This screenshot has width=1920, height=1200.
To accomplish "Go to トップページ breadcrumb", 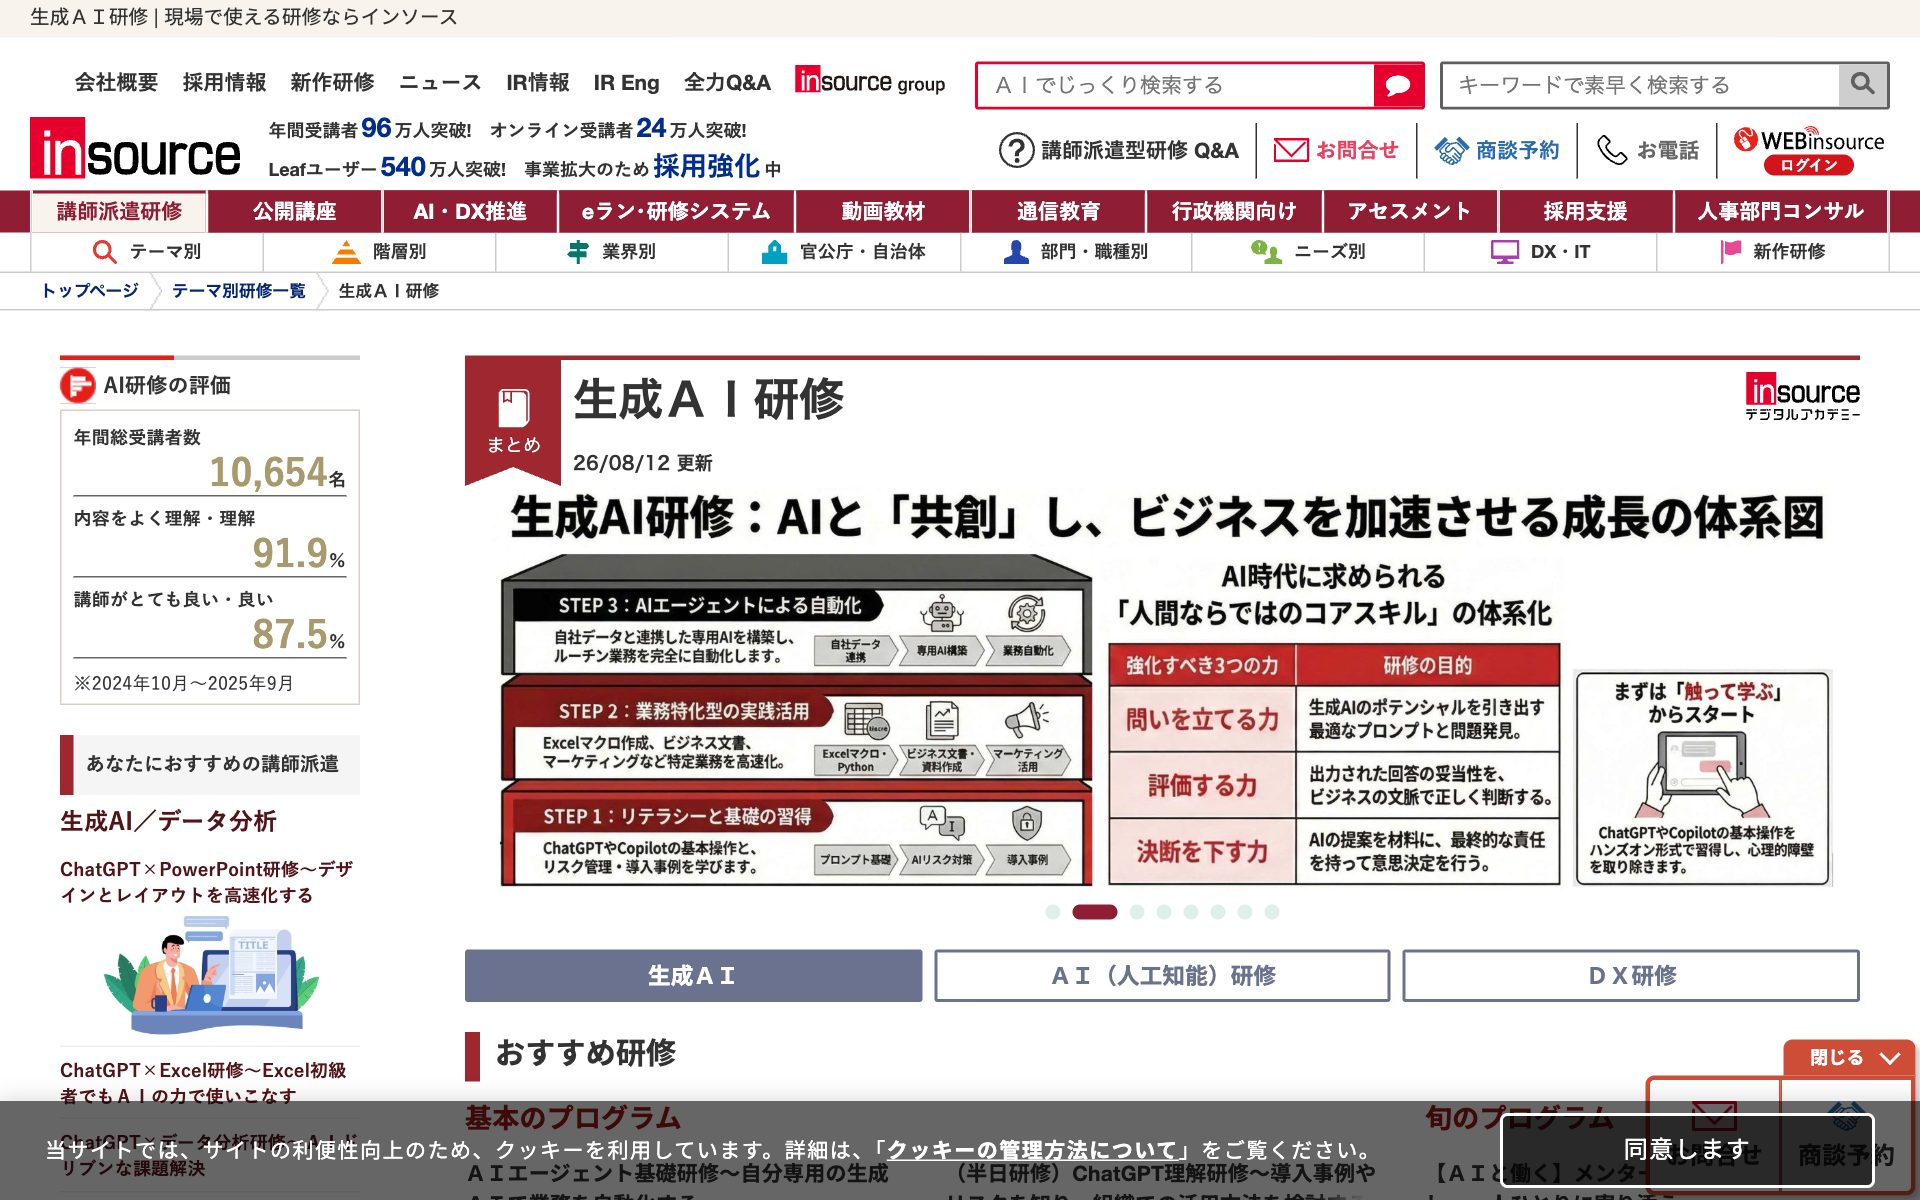I will pos(89,291).
